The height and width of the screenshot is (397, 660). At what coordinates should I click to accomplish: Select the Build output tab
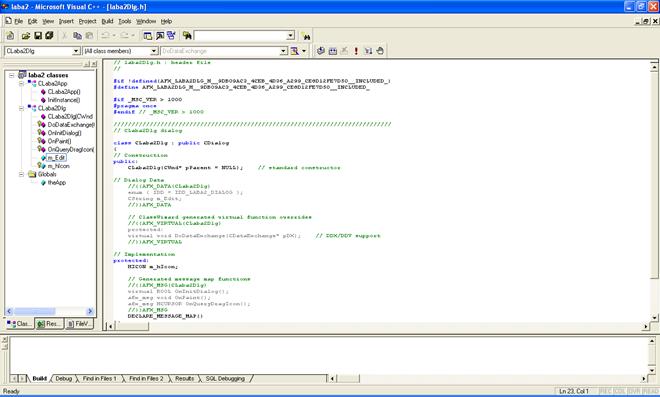pos(39,379)
